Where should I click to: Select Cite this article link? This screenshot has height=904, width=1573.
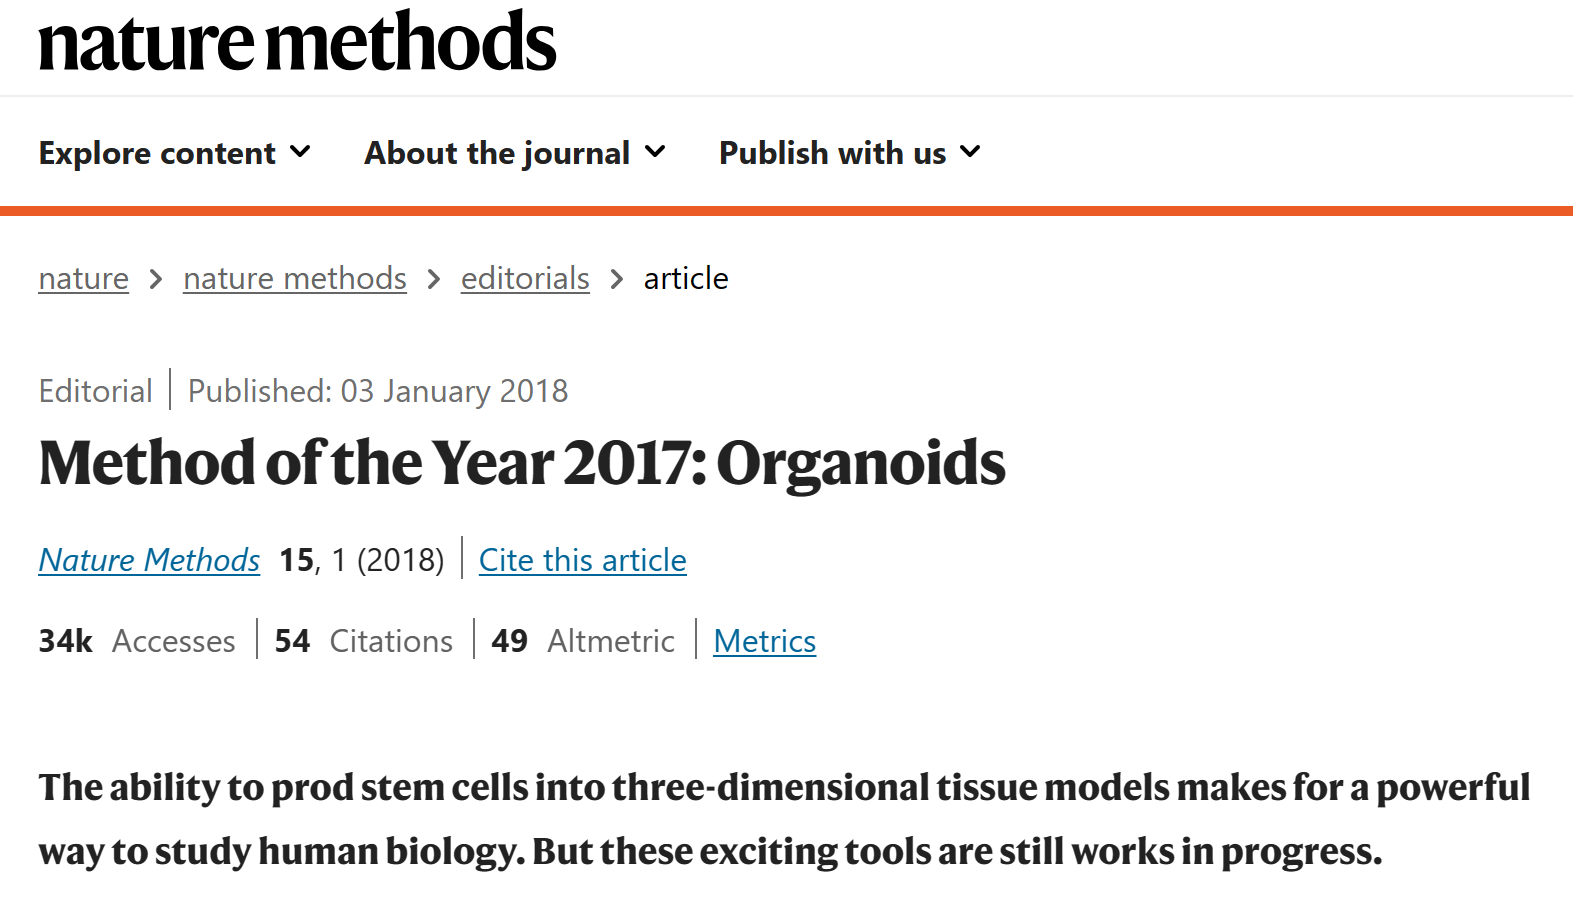[583, 560]
